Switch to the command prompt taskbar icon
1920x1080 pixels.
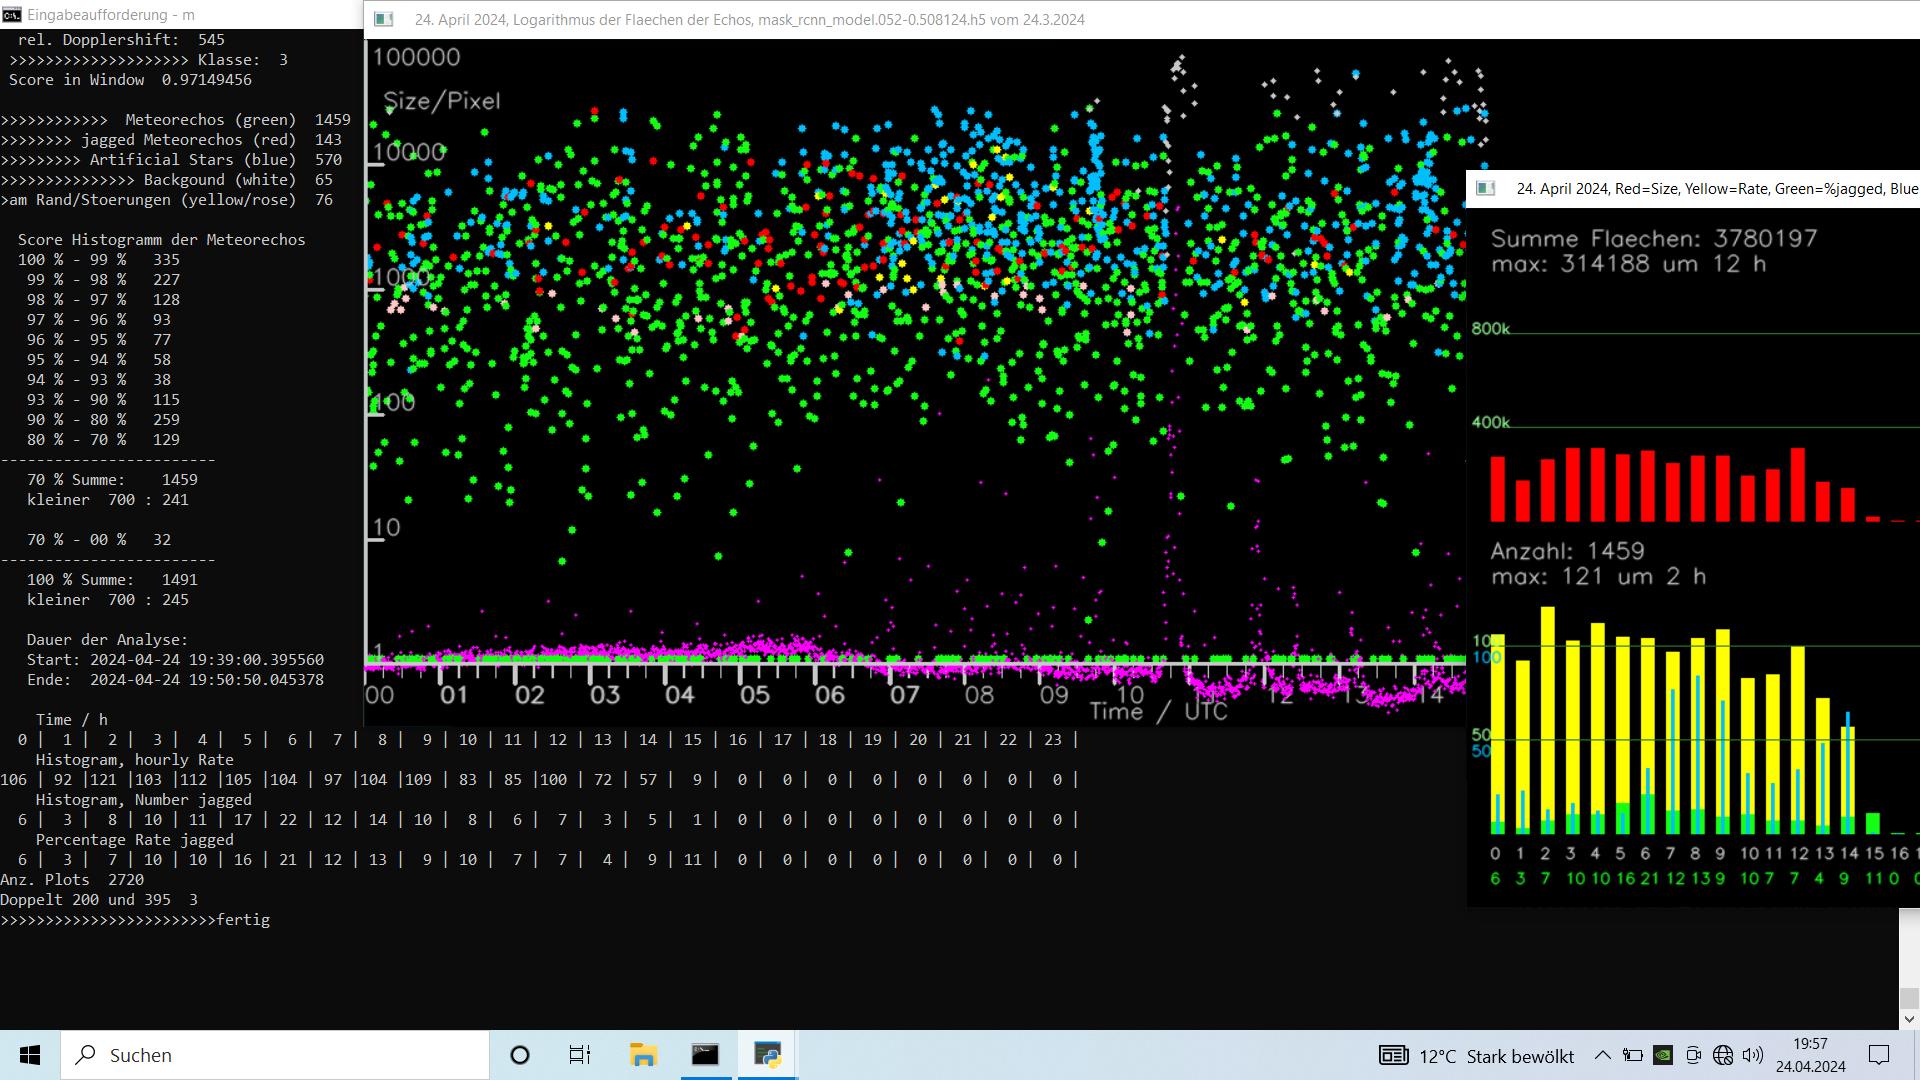point(705,1055)
